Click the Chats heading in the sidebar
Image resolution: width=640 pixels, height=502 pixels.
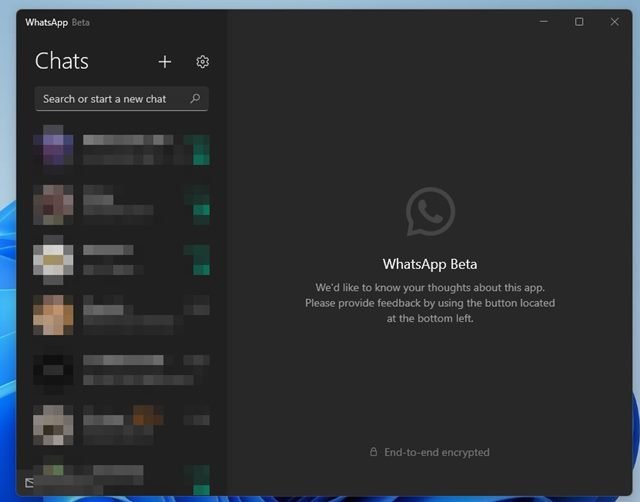coord(62,61)
